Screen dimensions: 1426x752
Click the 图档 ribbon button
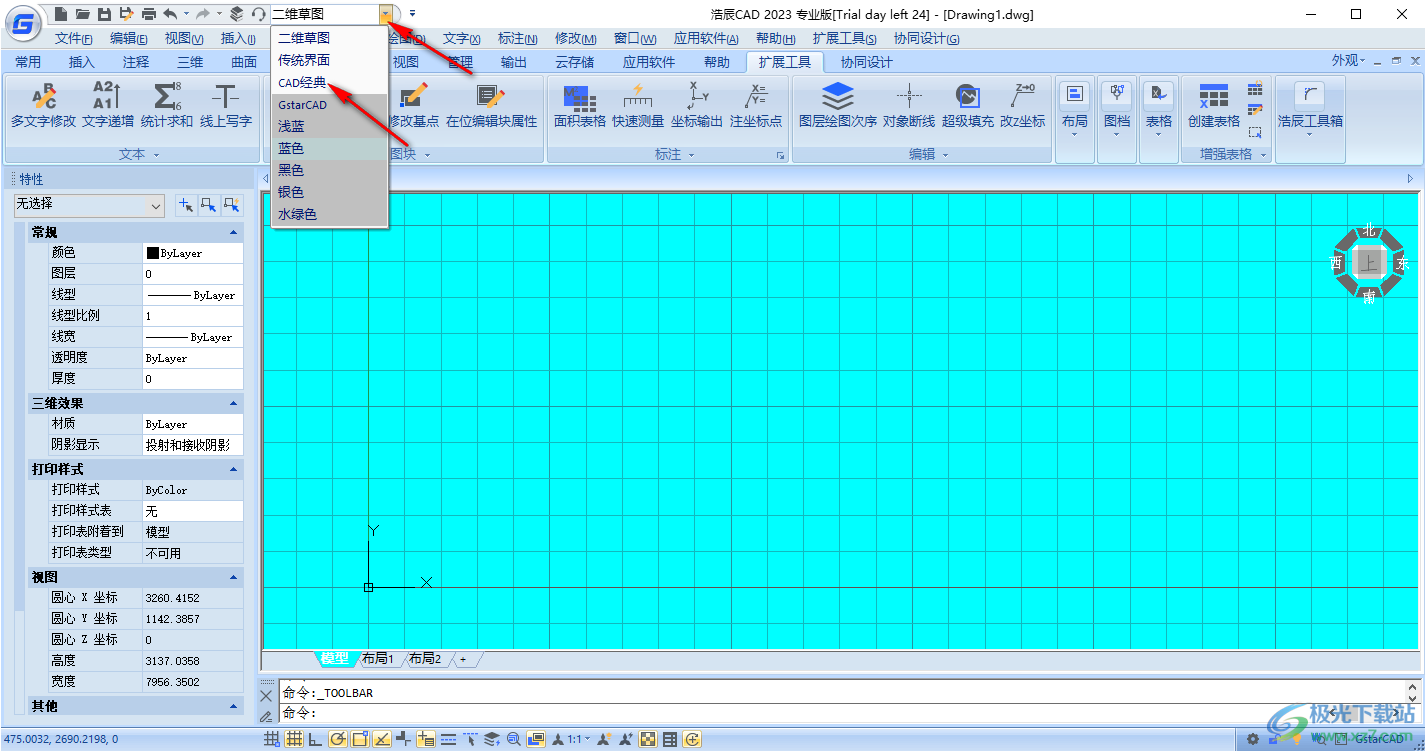point(1116,120)
